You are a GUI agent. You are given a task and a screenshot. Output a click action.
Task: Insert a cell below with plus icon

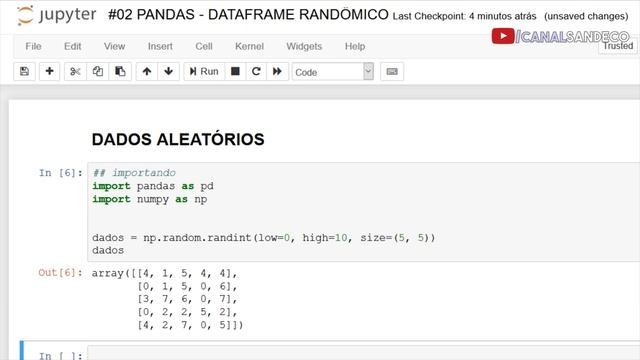point(49,71)
